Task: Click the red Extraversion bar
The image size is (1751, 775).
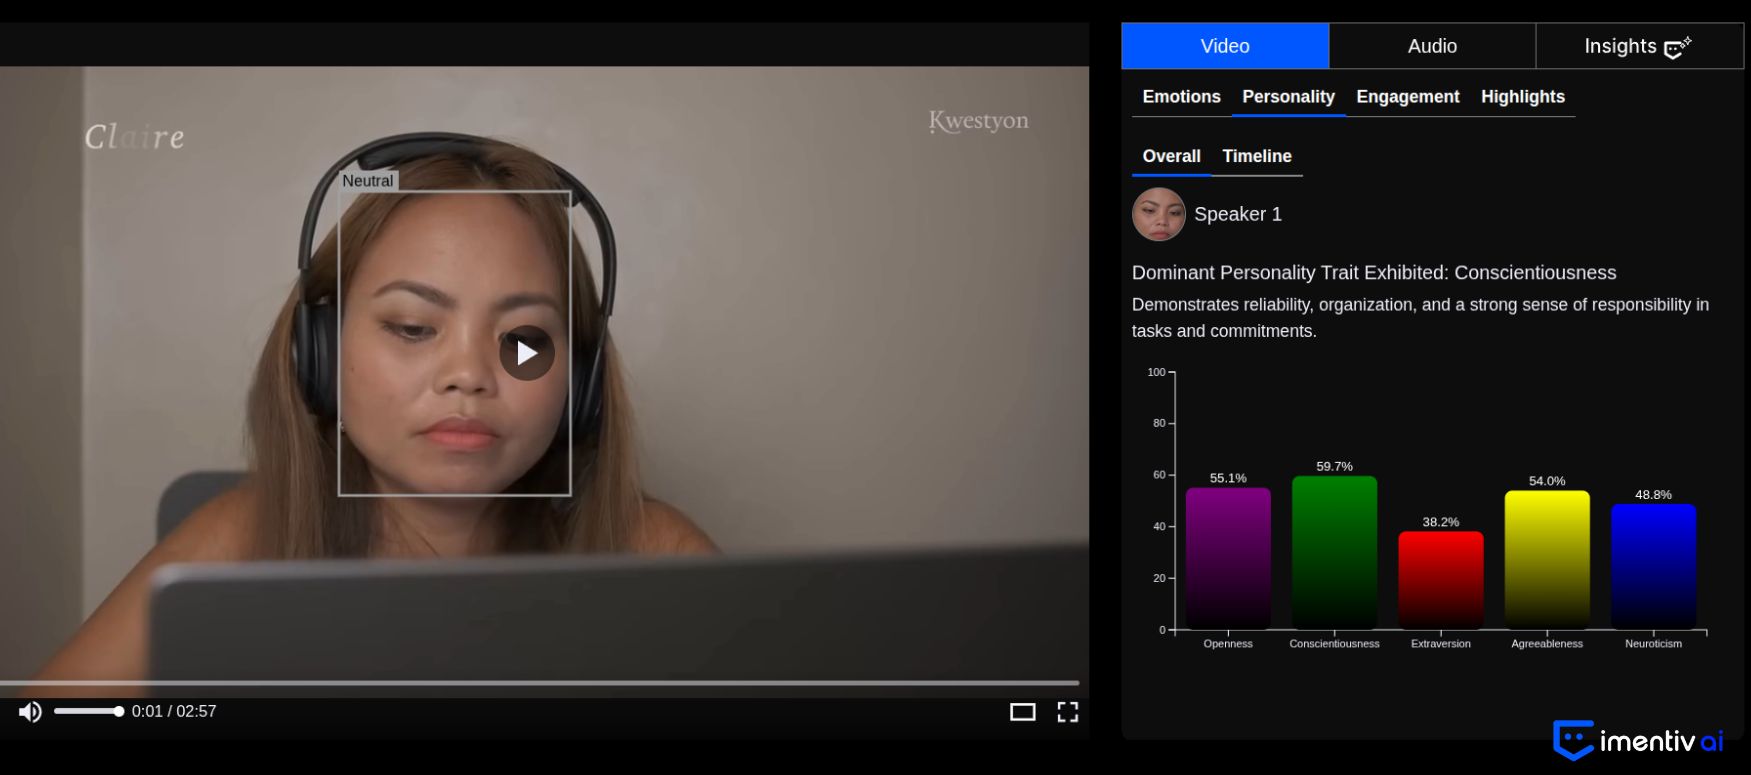Action: point(1440,580)
